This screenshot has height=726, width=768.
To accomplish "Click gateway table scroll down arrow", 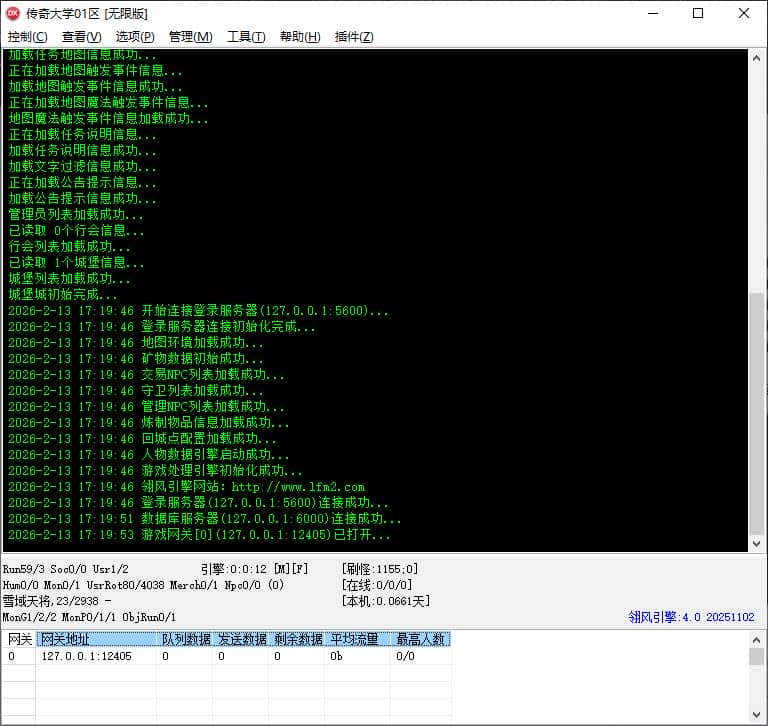I will (756, 715).
